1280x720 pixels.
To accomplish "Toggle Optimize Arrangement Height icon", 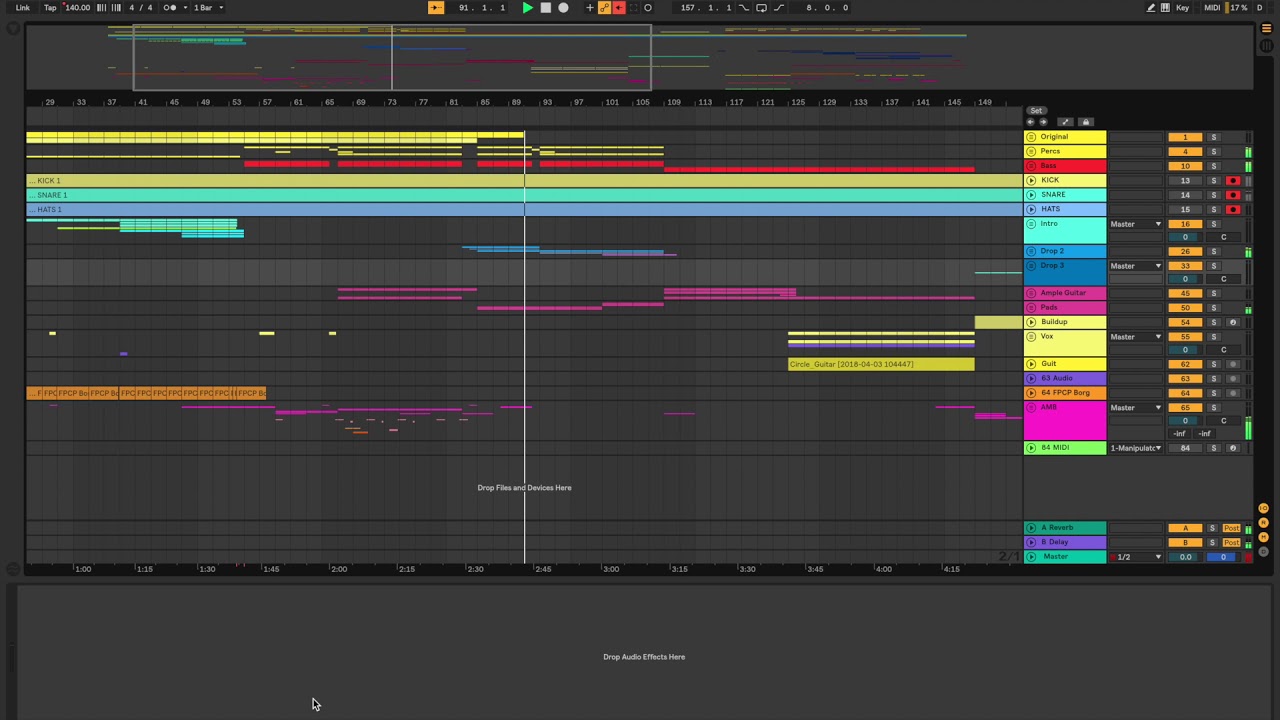I will point(1065,122).
